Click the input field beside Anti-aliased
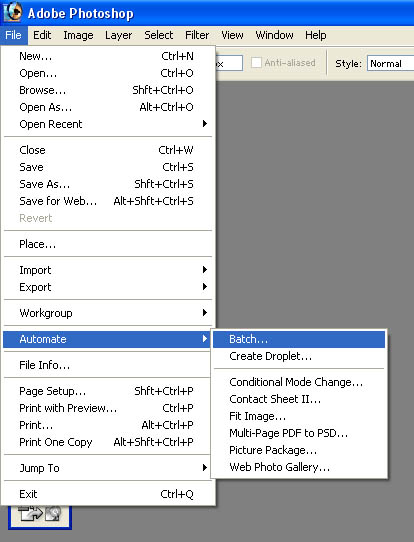Screen dimensions: 414x542 229,64
